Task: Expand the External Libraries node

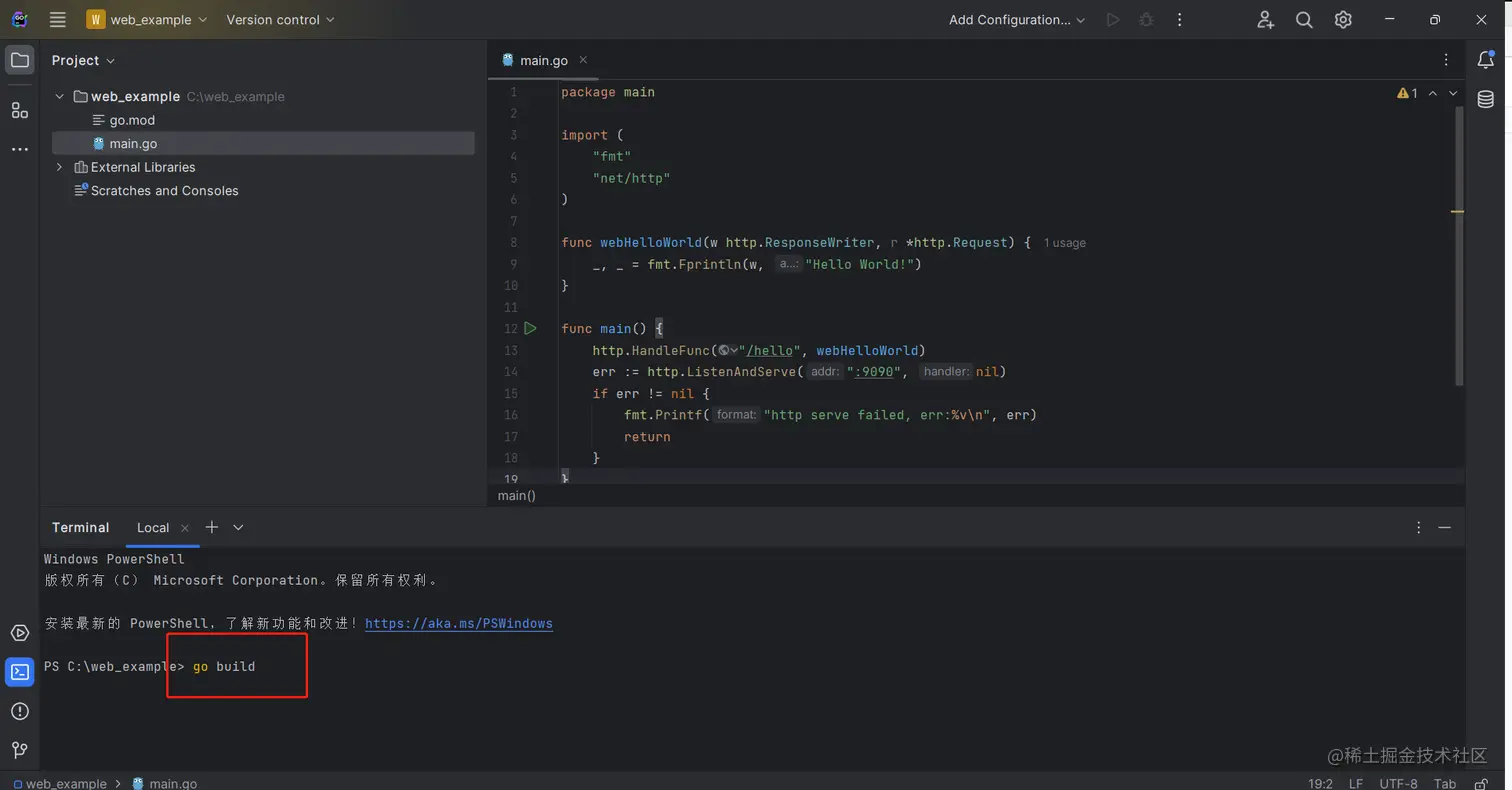Action: click(x=60, y=167)
